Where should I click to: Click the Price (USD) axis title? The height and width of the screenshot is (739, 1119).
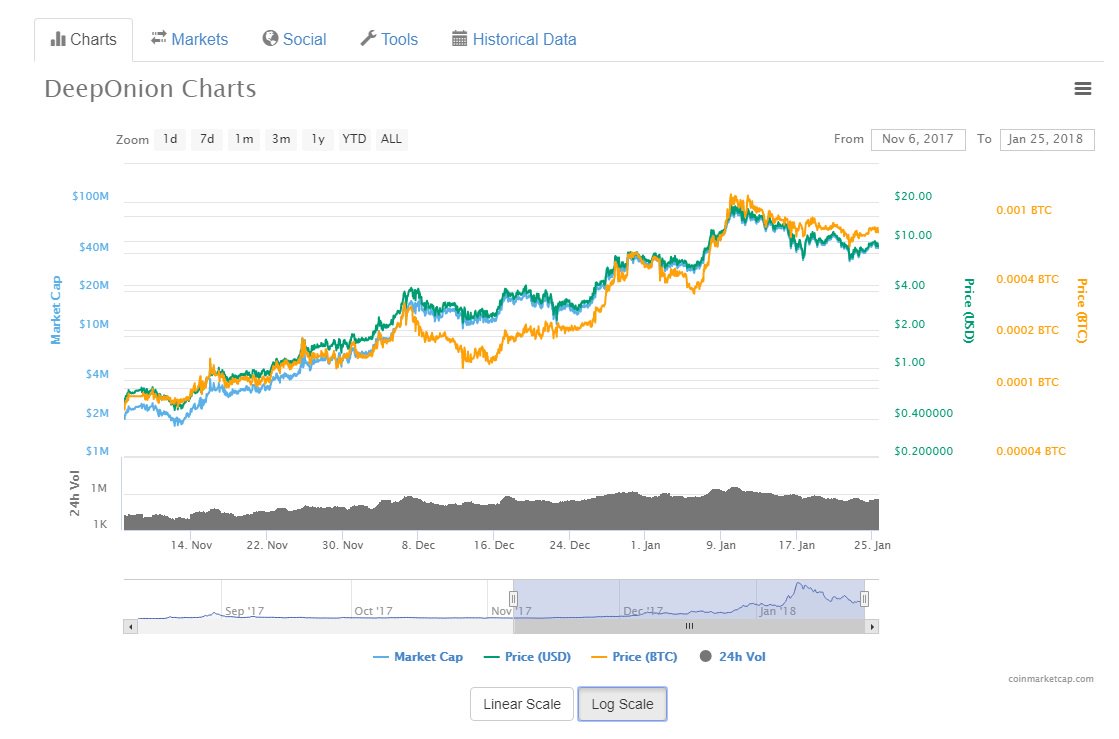click(968, 310)
